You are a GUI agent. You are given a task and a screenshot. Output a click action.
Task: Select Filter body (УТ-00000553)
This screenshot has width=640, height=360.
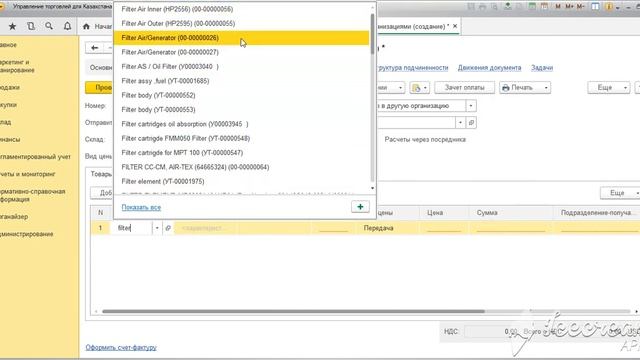pyautogui.click(x=242, y=109)
